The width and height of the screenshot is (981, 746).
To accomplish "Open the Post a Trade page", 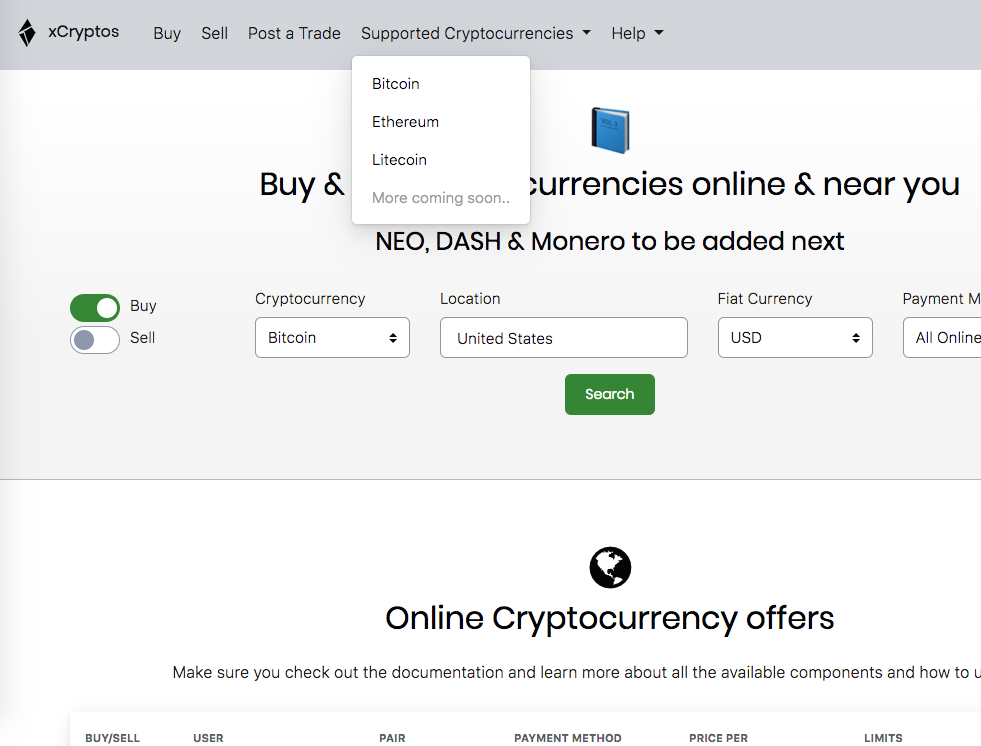I will [294, 33].
